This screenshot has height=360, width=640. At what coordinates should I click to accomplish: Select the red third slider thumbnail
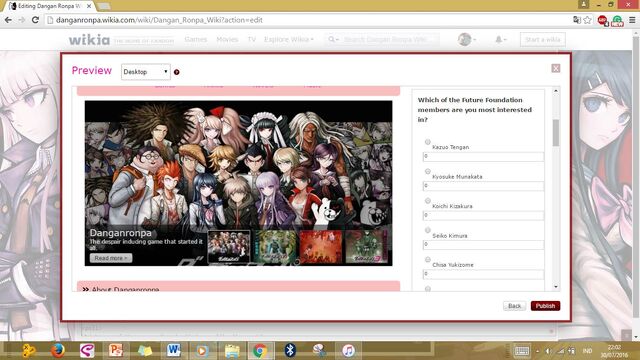tap(320, 247)
